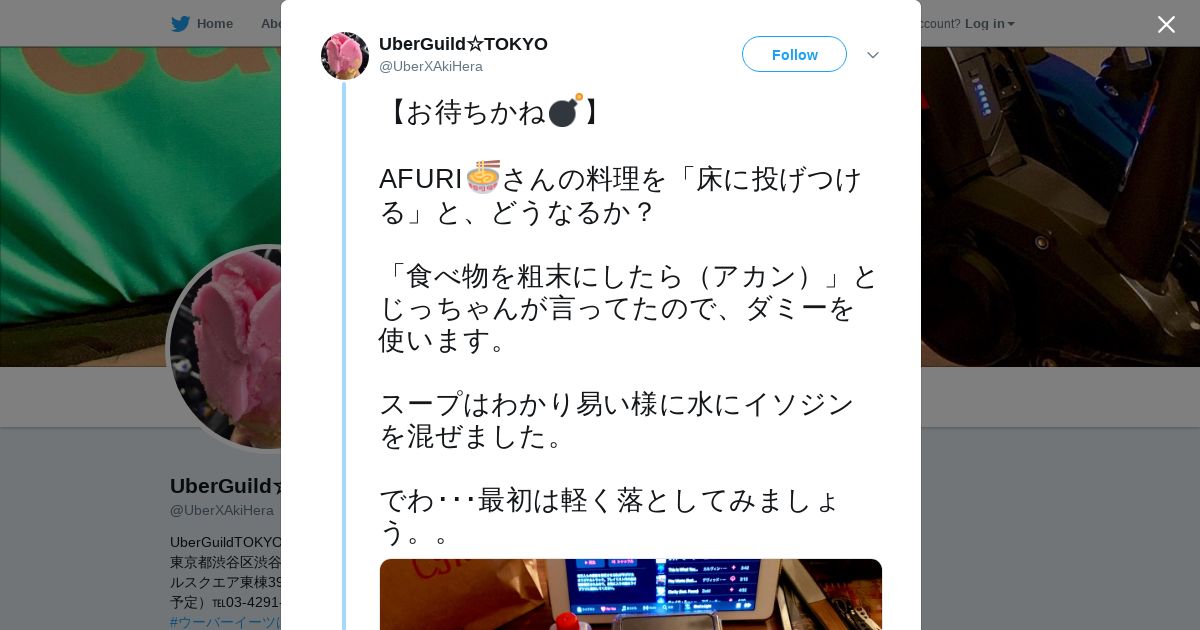Expand the tweet options chevron
The height and width of the screenshot is (630, 1200).
(x=873, y=55)
